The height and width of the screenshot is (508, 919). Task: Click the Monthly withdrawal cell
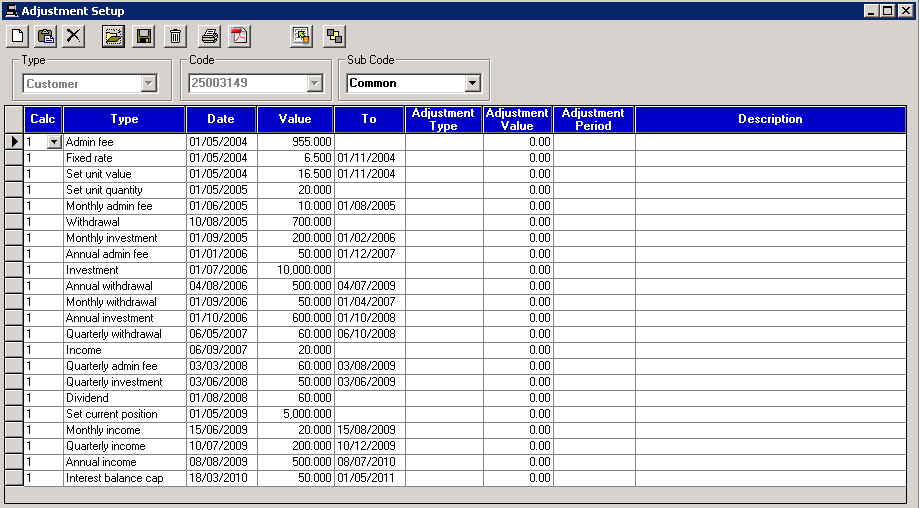[124, 302]
